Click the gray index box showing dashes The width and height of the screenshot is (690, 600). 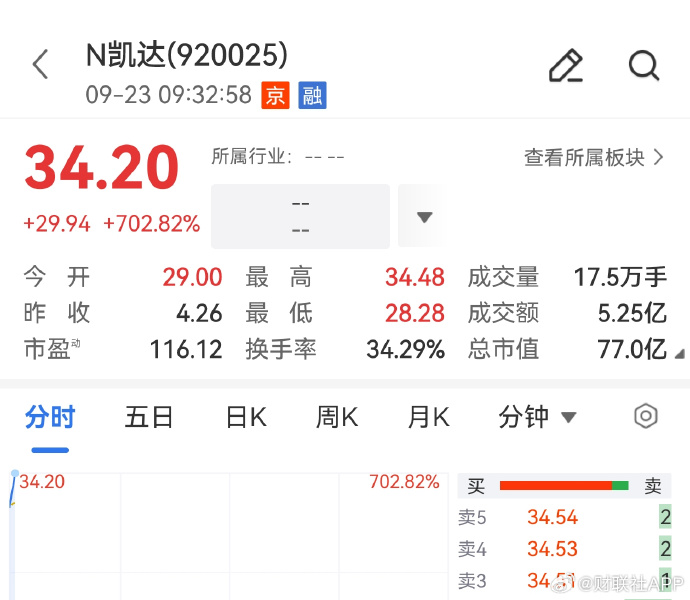click(301, 217)
